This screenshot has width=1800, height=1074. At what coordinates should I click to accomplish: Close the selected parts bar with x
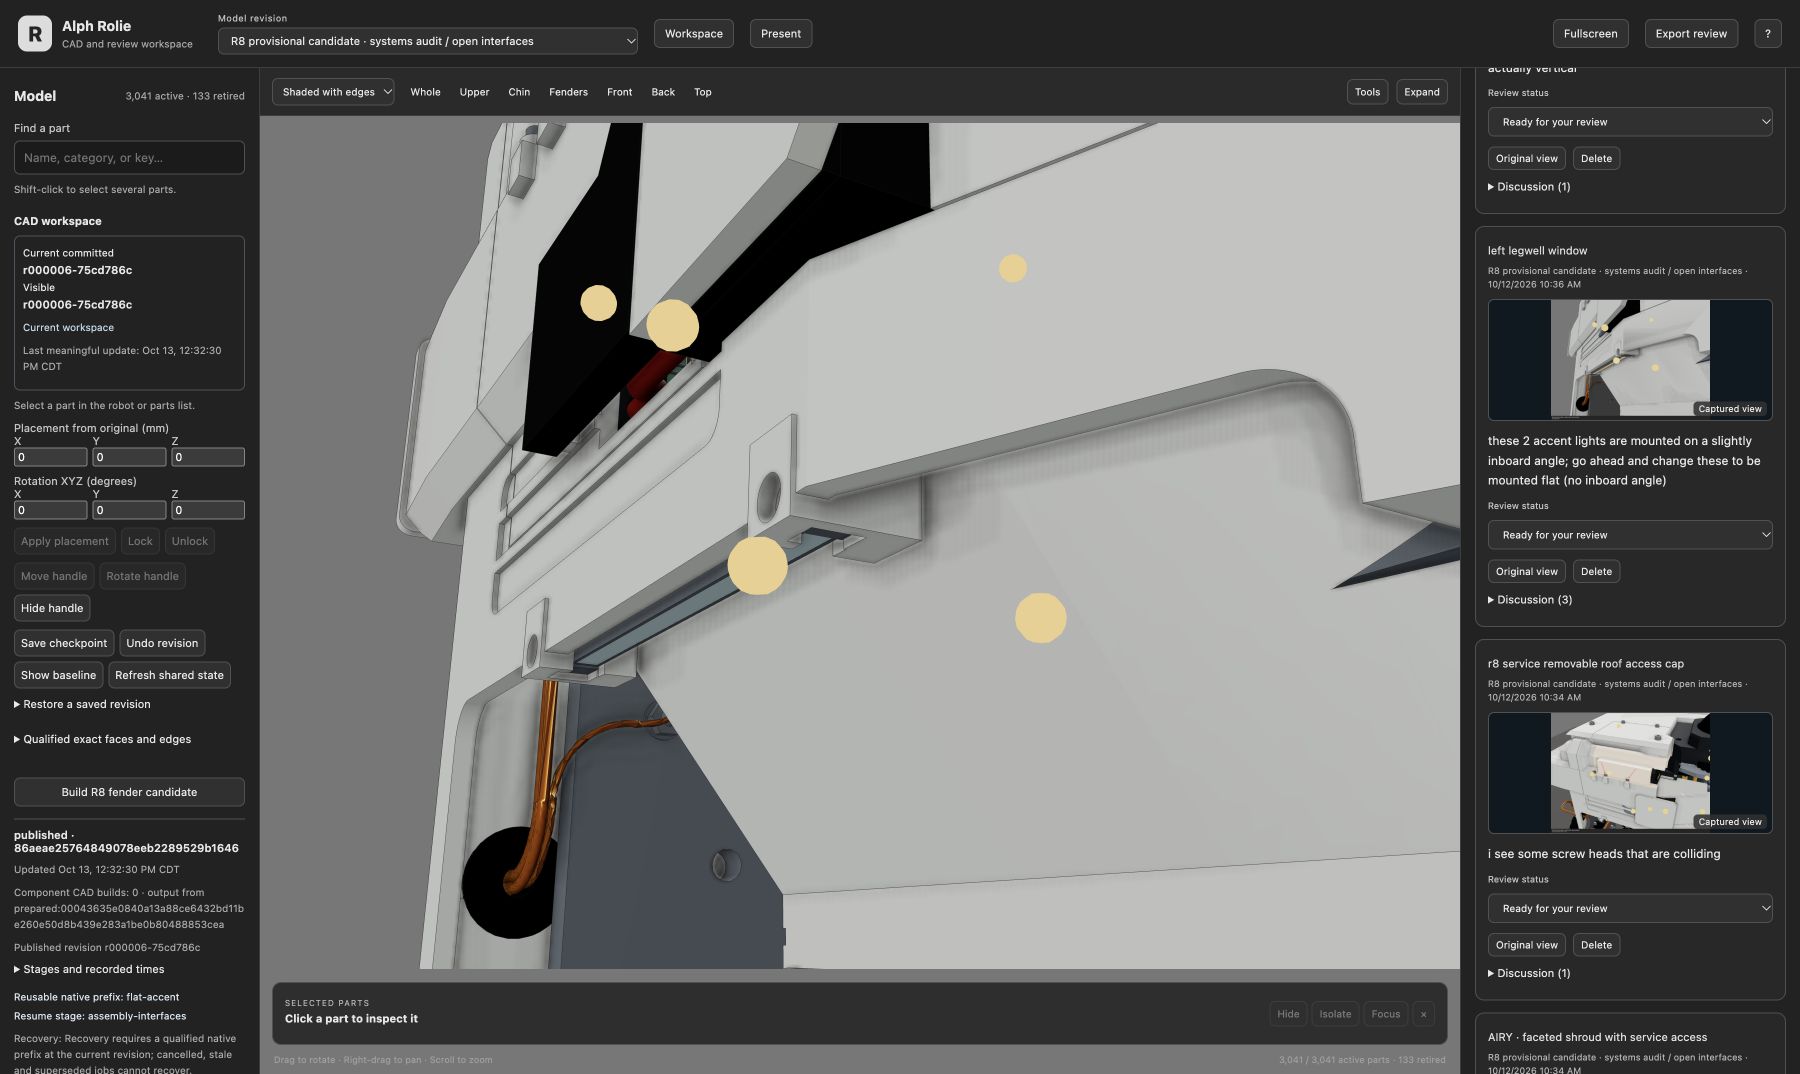1423,1014
